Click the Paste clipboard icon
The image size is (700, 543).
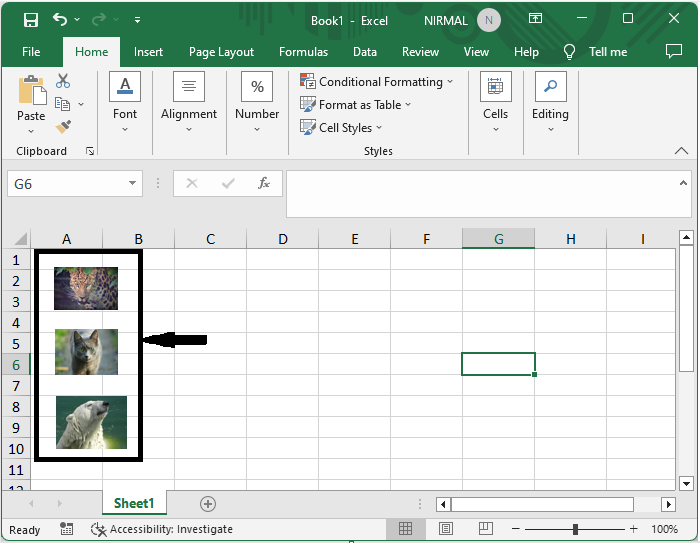coord(32,90)
